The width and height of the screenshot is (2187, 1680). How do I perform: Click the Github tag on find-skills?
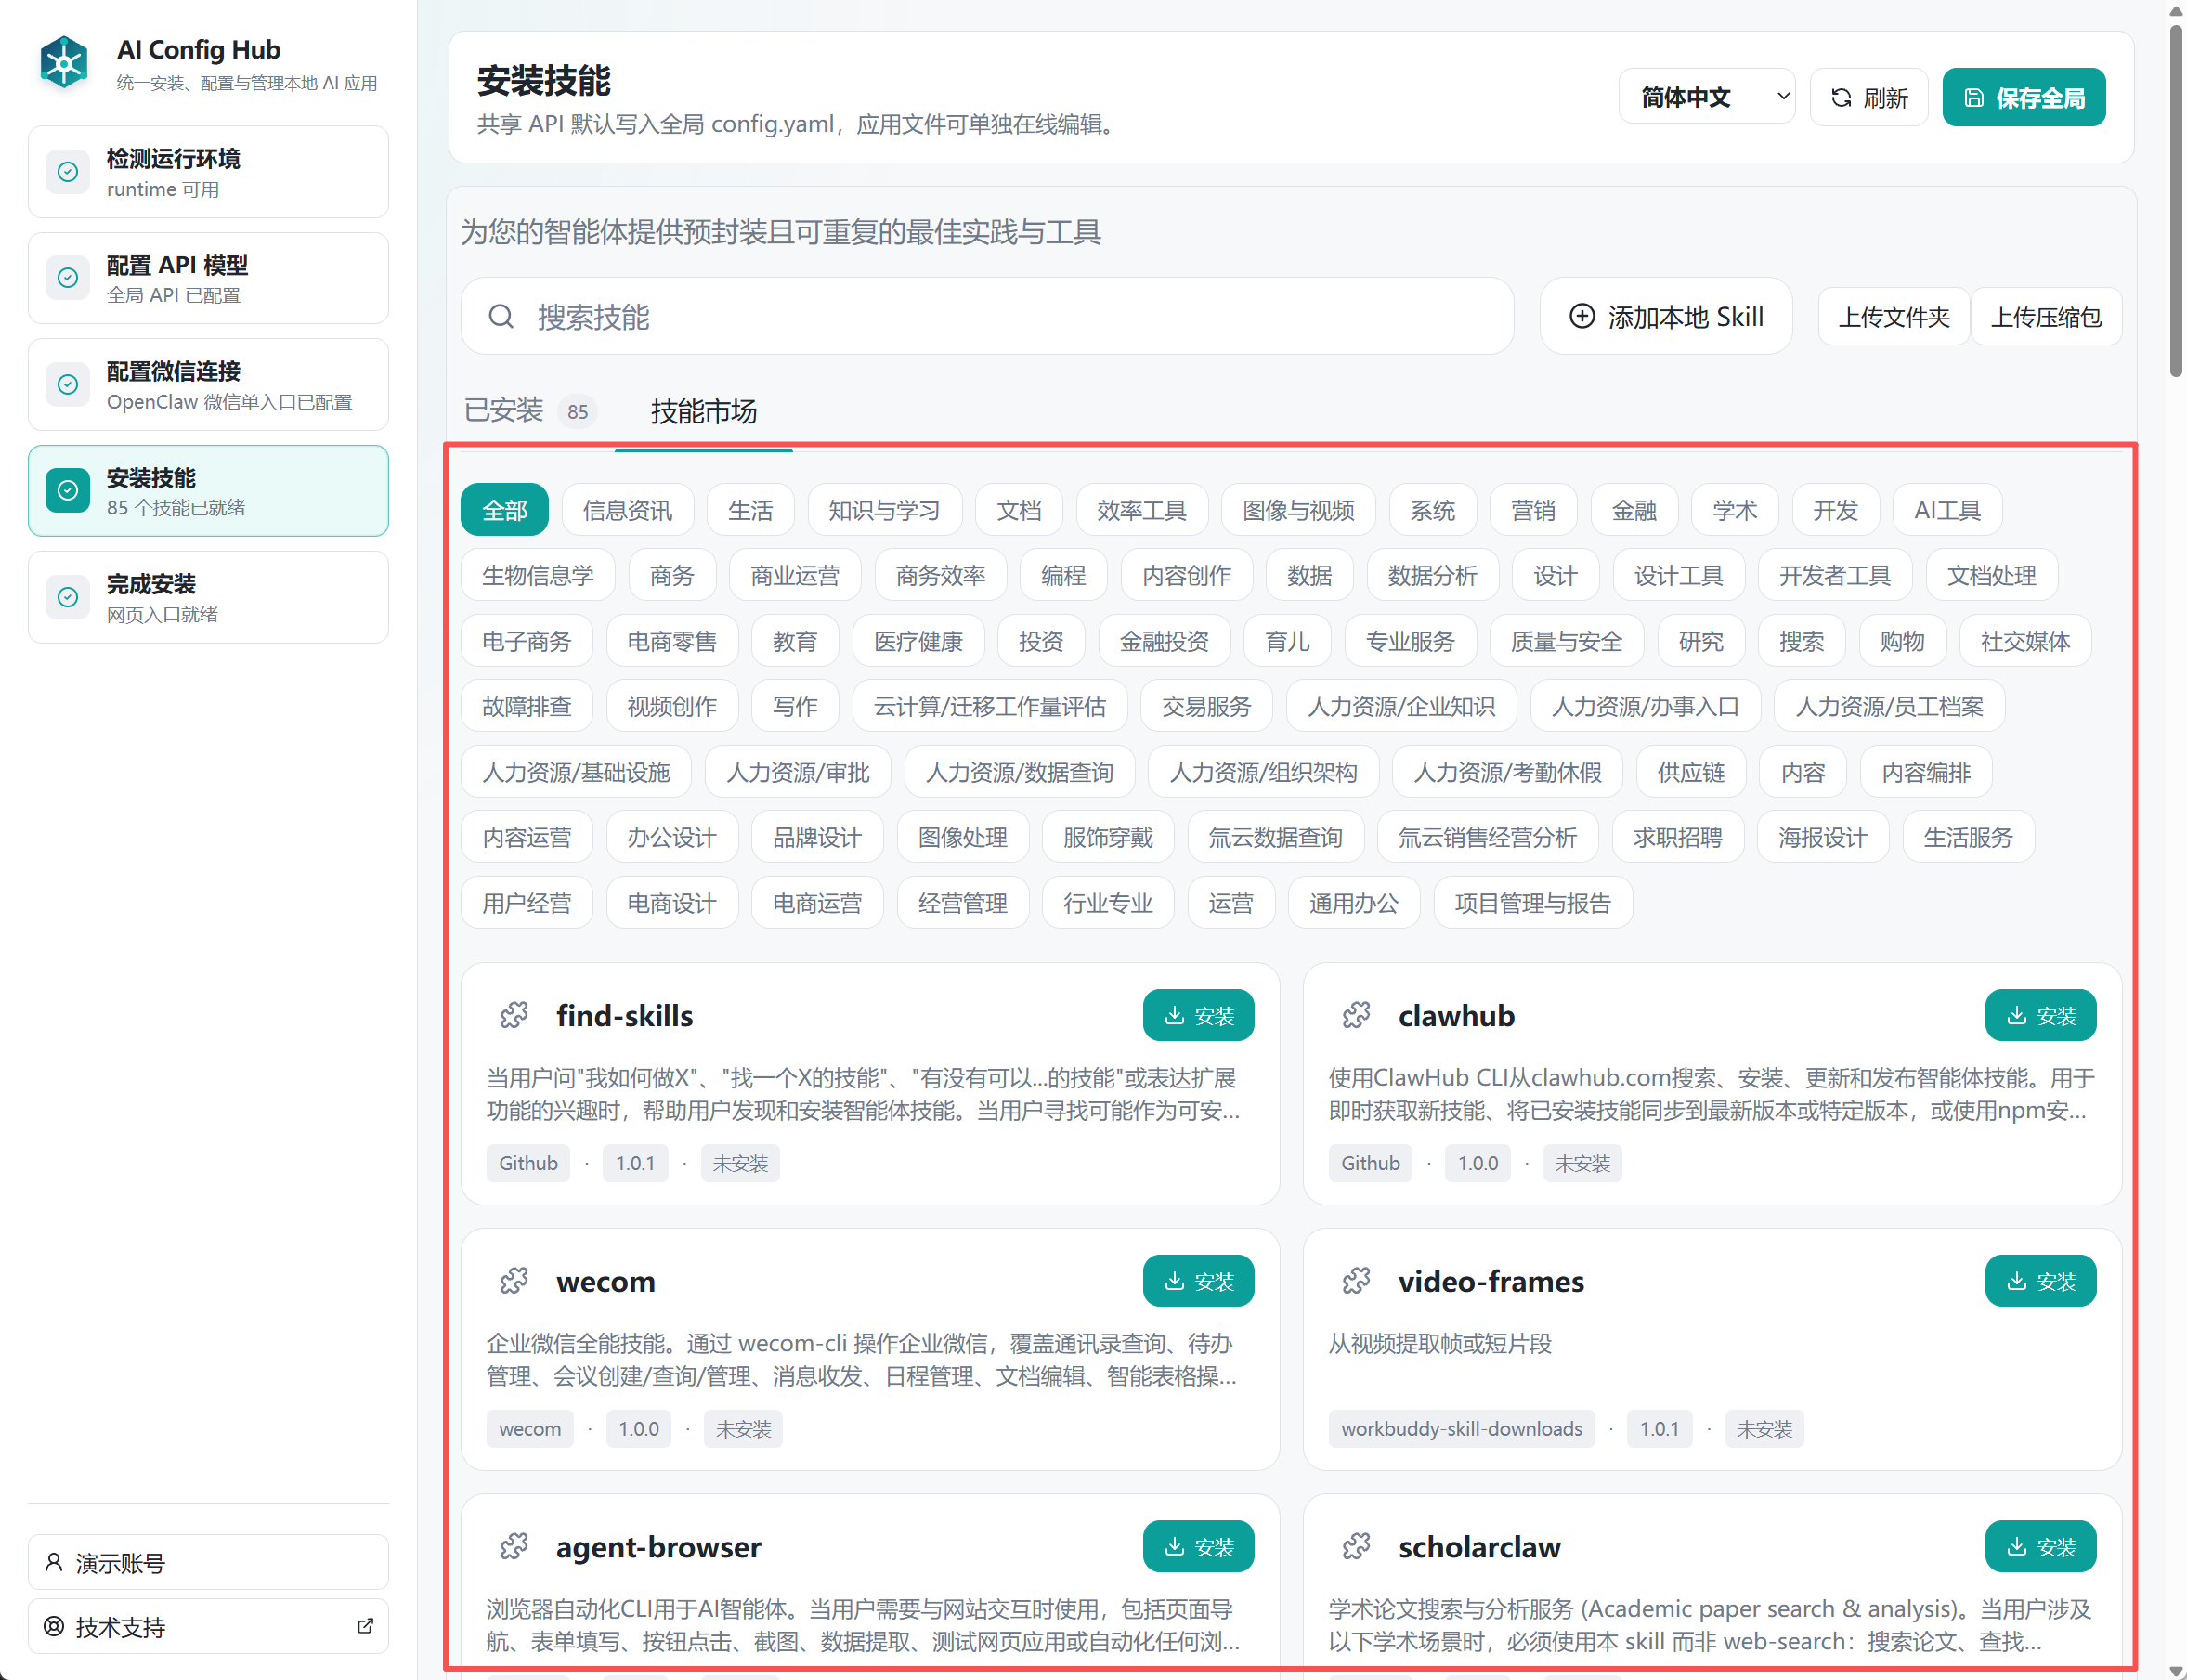528,1163
